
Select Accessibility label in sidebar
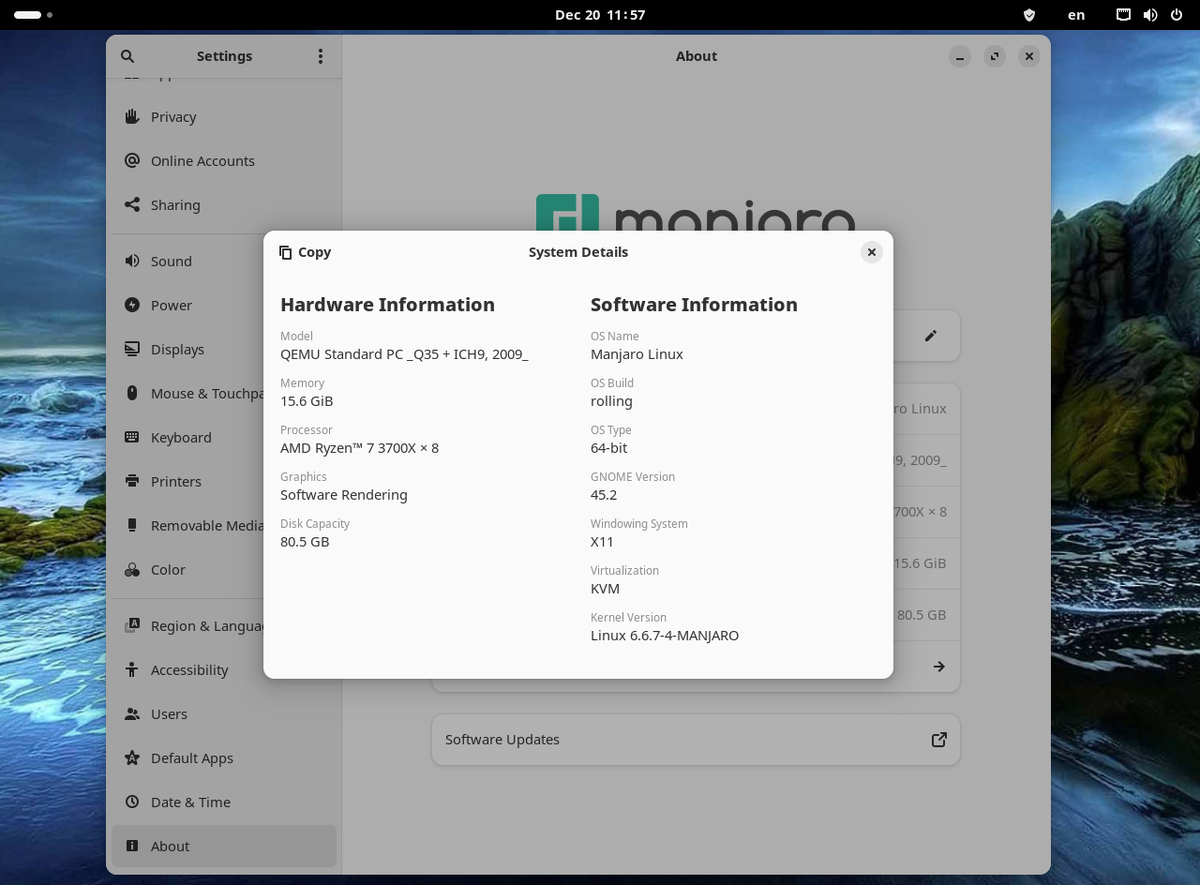190,670
